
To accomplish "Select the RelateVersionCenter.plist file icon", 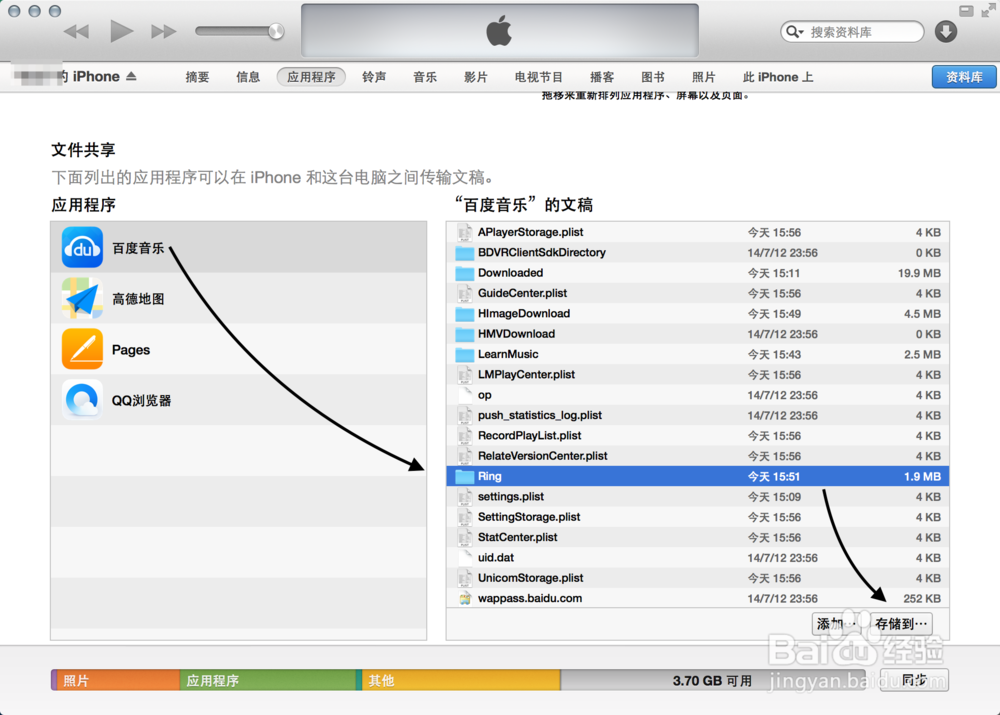I will point(465,456).
